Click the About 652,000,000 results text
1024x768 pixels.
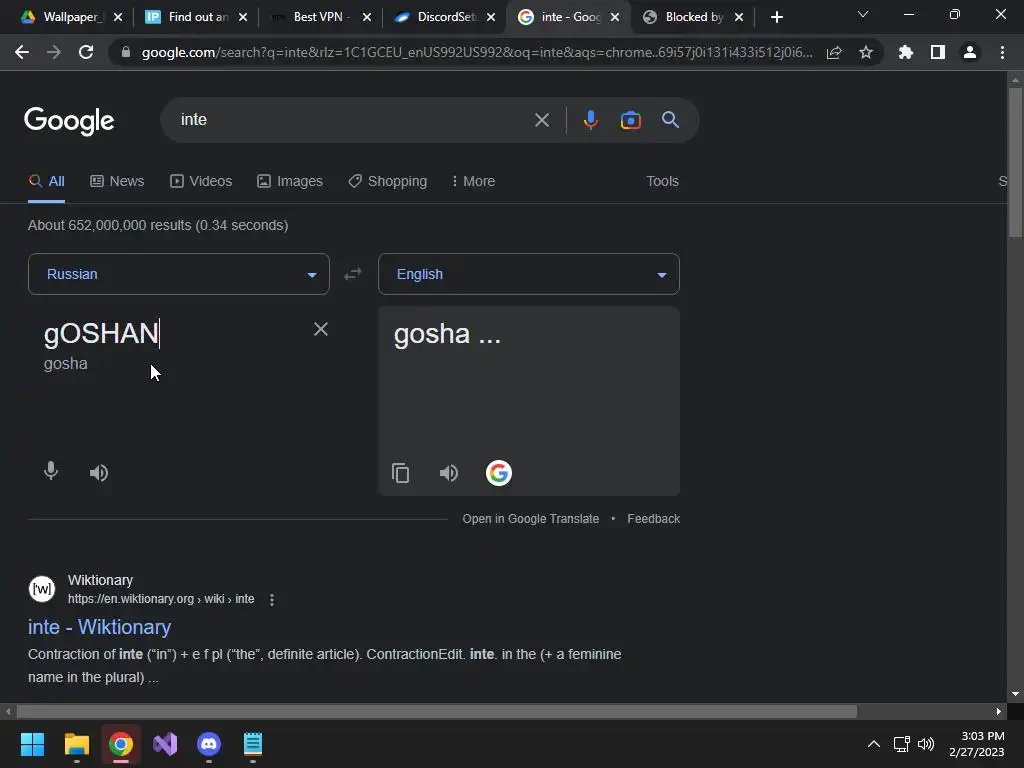click(x=158, y=225)
